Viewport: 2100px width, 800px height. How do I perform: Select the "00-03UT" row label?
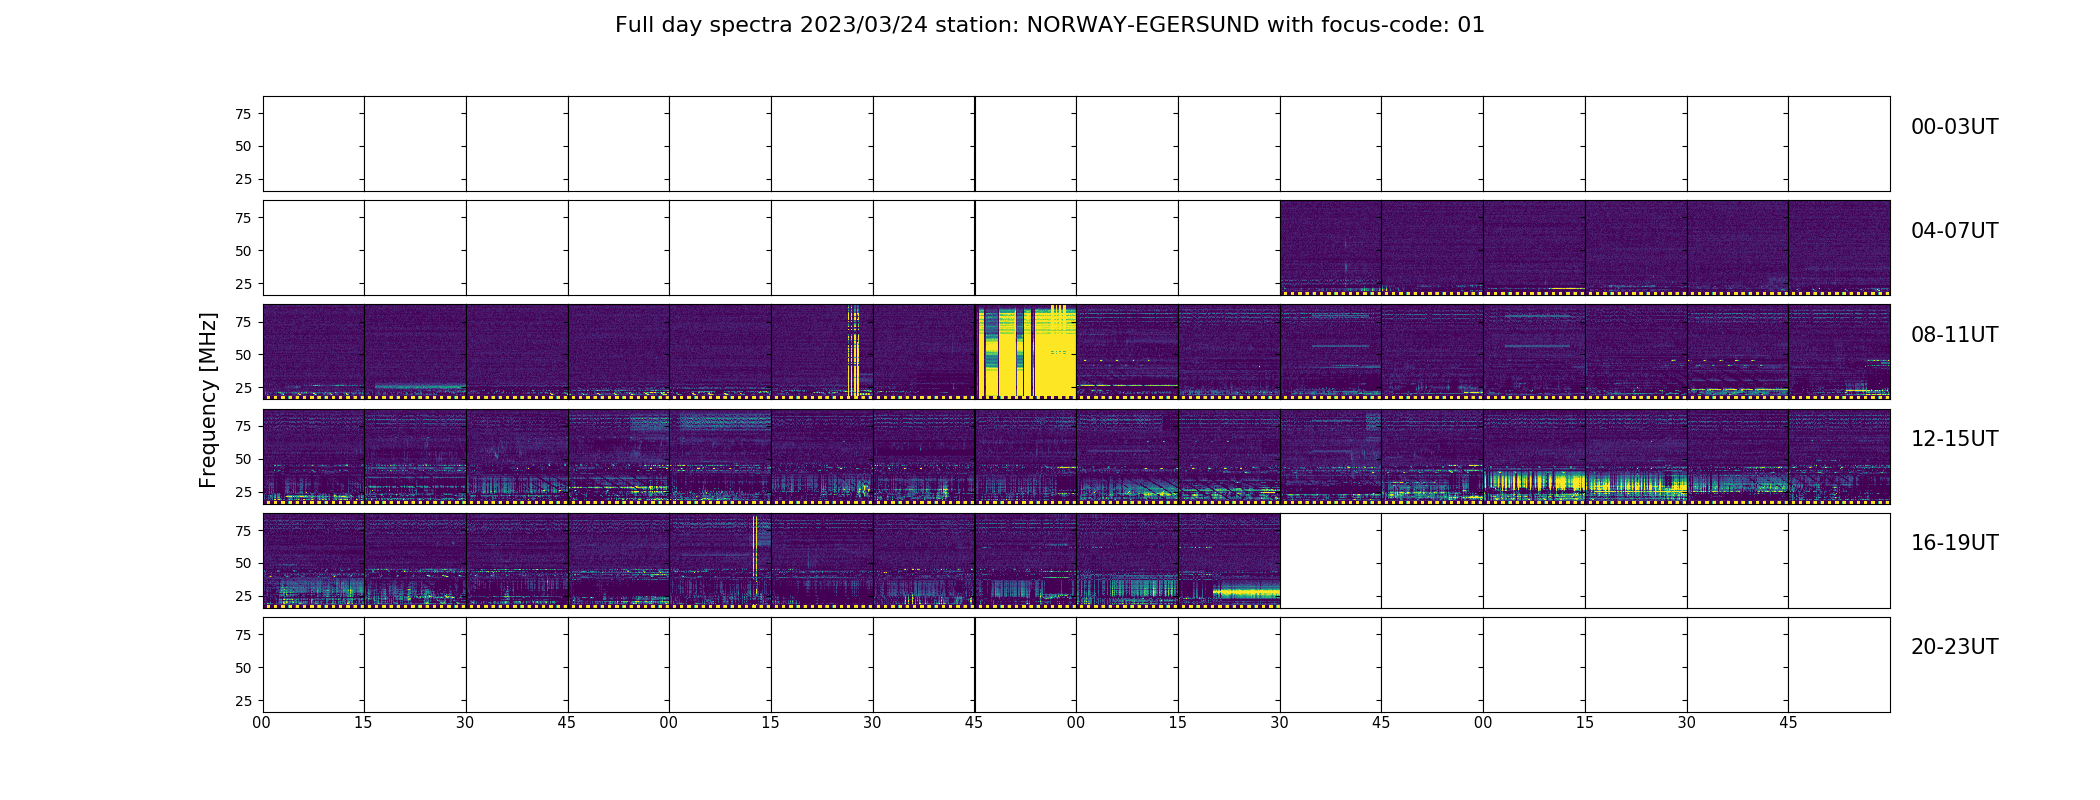point(1954,127)
